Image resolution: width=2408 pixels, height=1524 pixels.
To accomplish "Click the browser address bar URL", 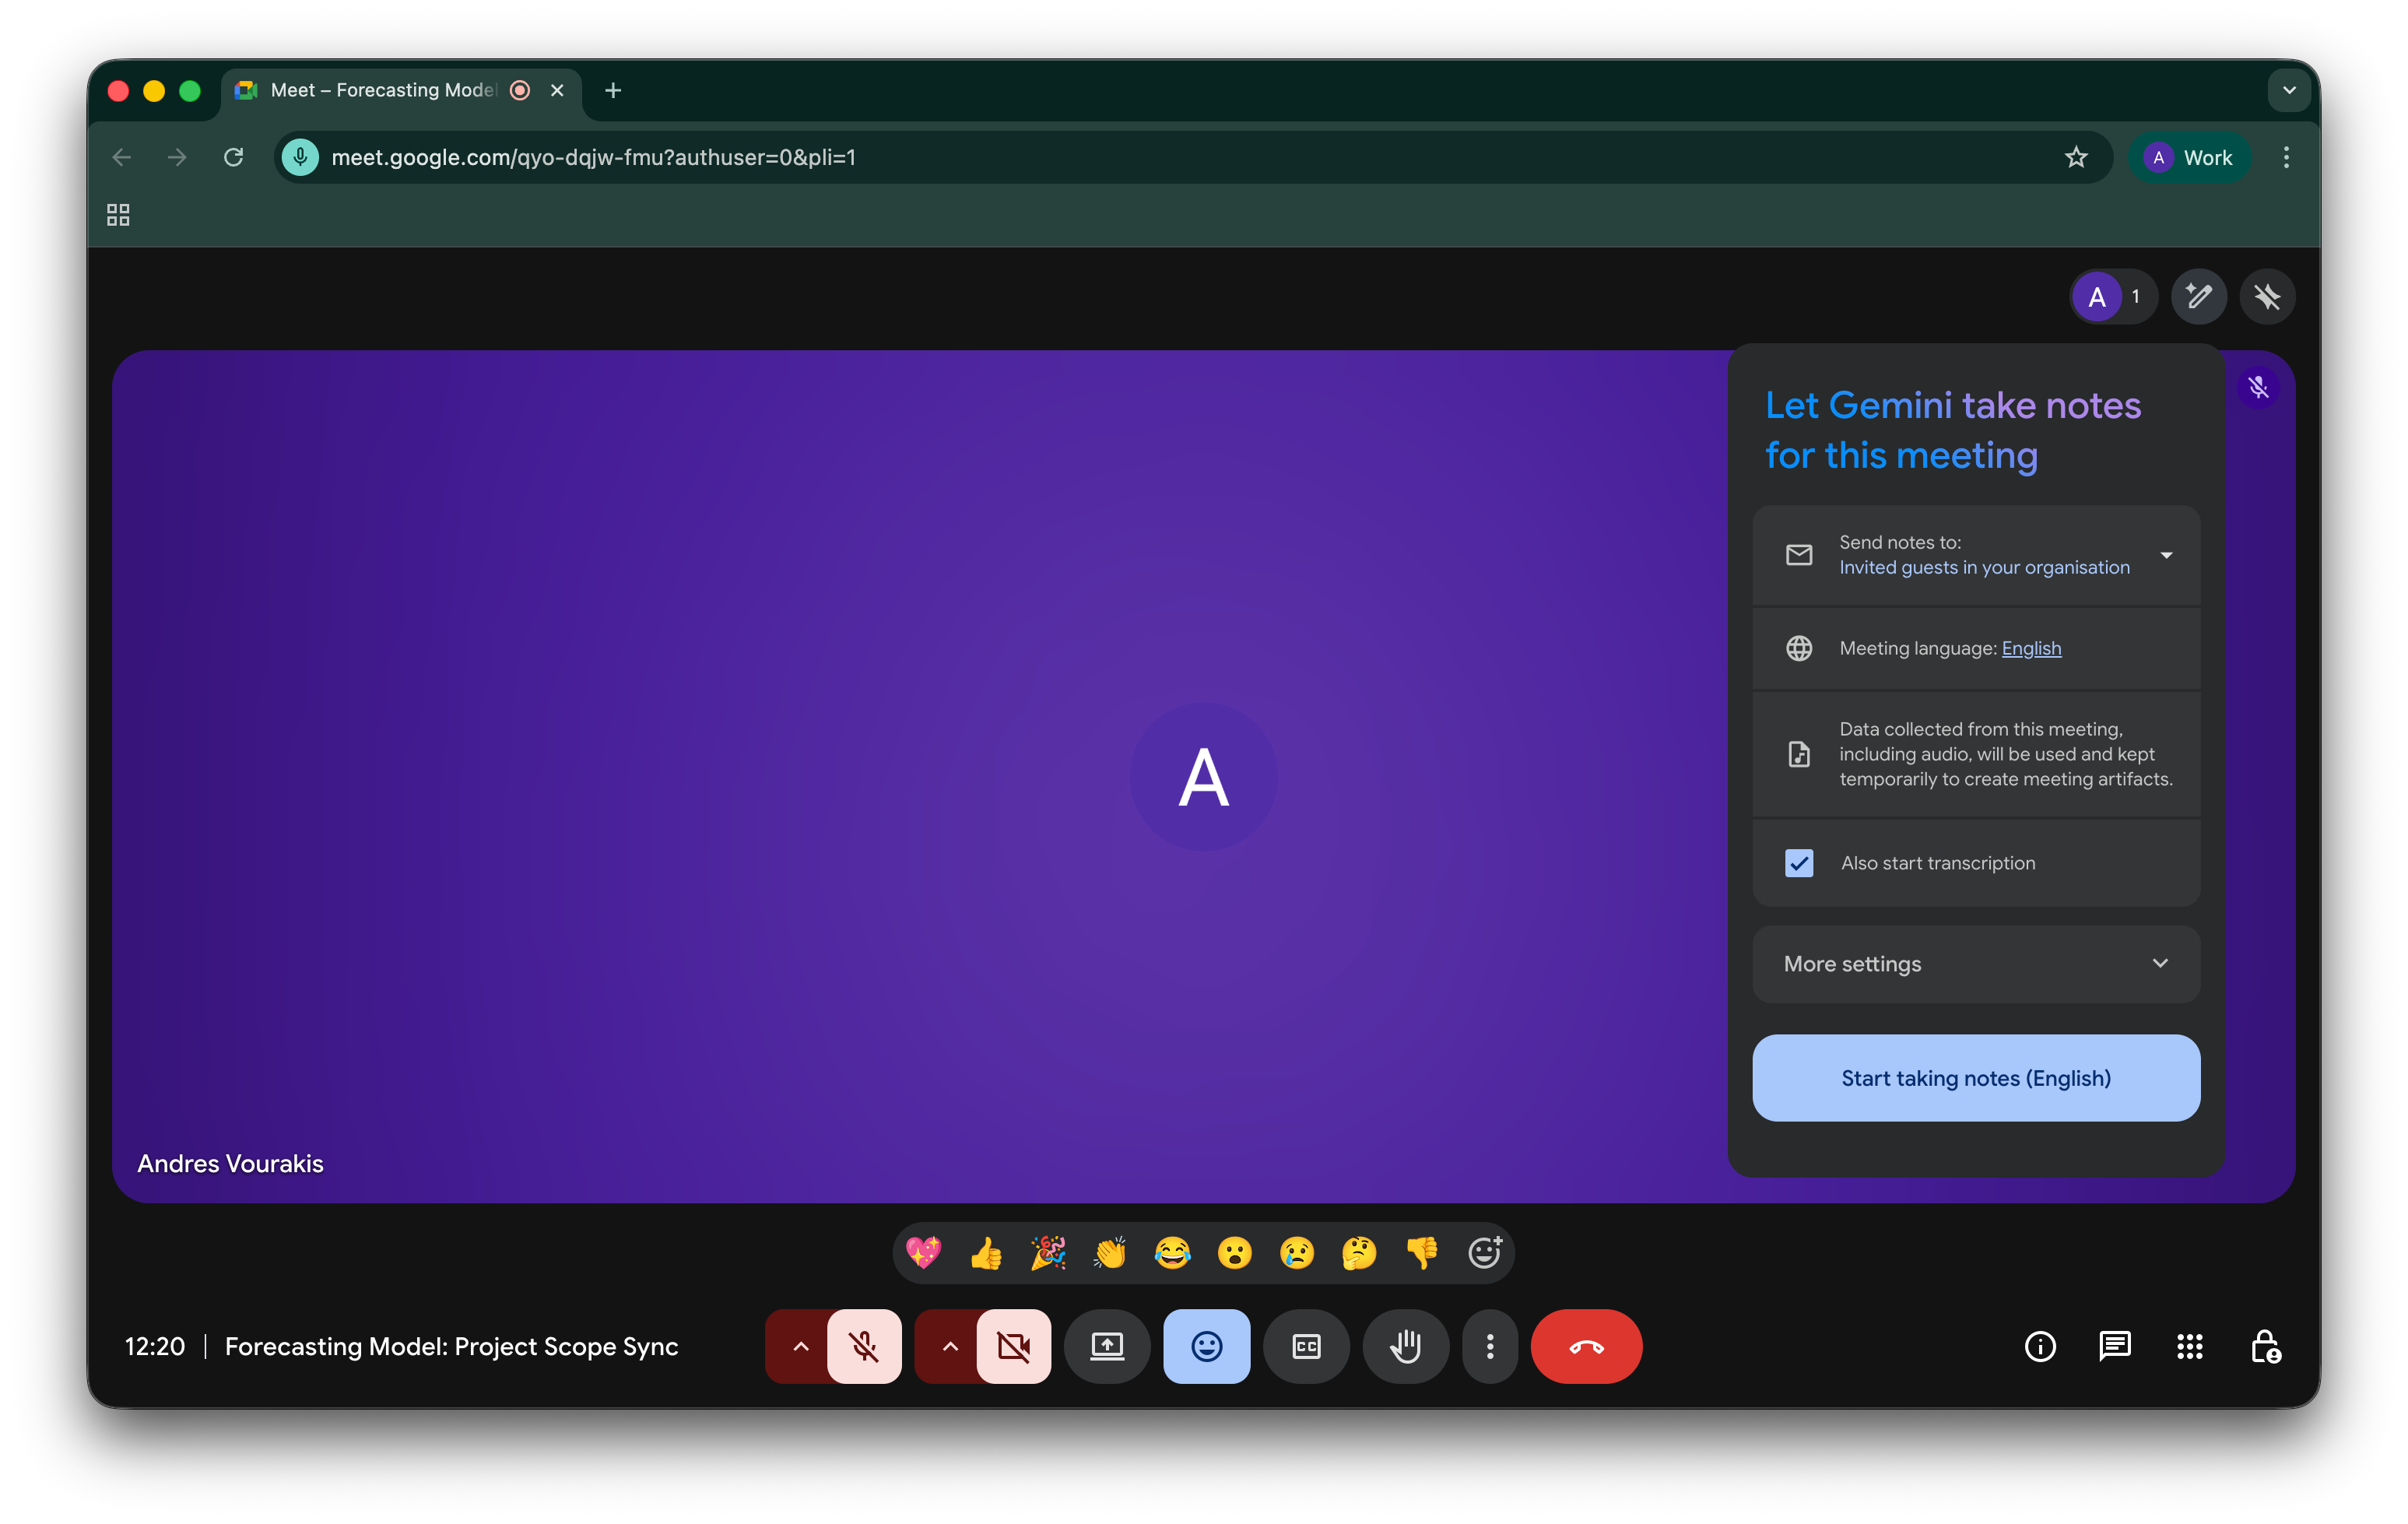I will (x=594, y=157).
